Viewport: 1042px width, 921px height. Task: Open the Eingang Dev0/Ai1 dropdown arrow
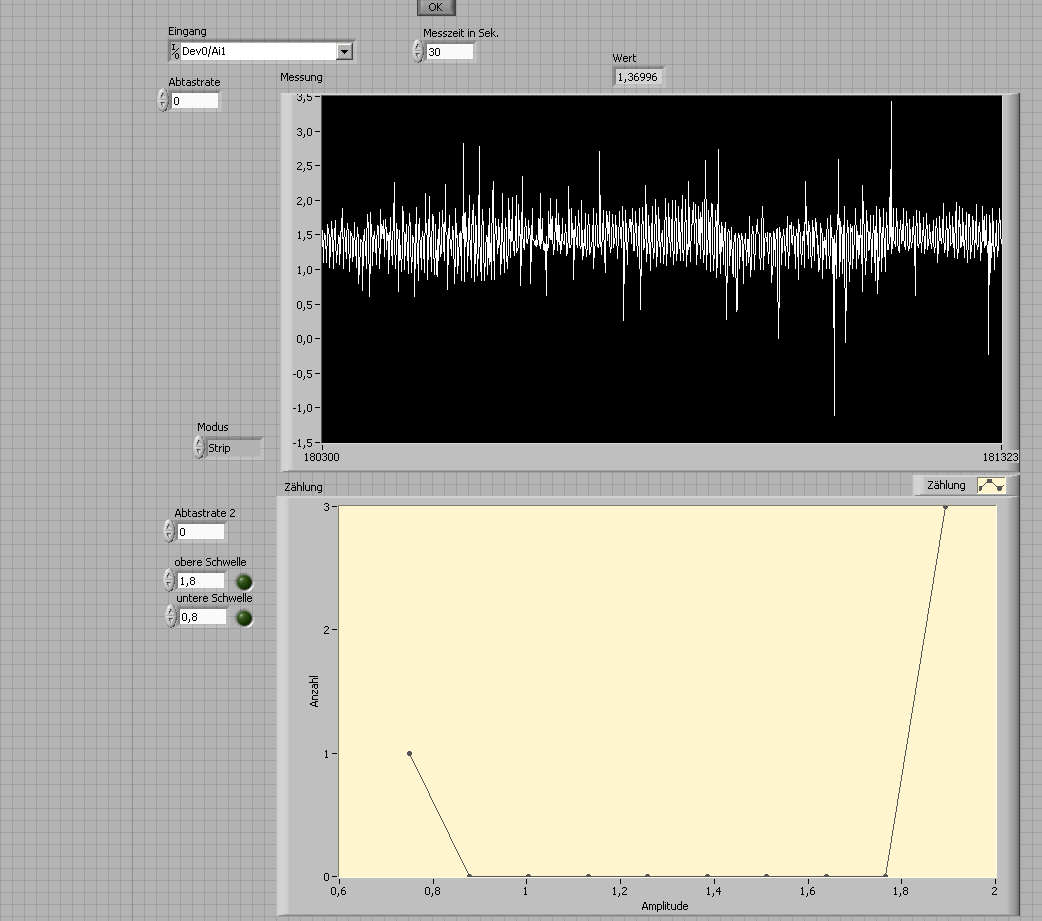coord(344,52)
